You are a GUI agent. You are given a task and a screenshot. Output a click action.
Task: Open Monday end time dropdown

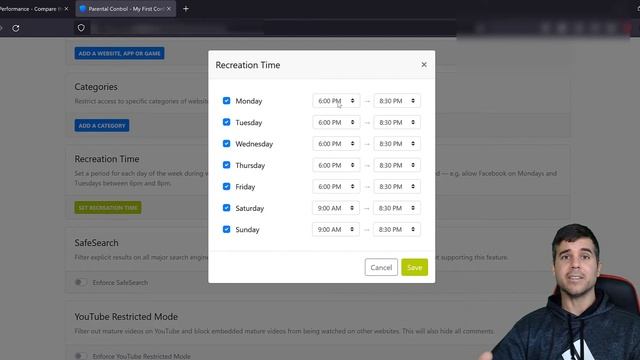397,101
